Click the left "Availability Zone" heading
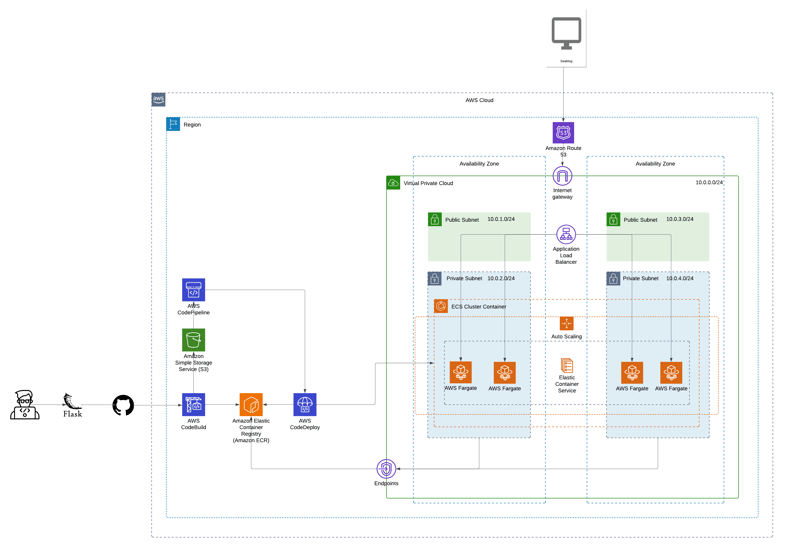Screen dimensions: 800x547 click(x=479, y=164)
